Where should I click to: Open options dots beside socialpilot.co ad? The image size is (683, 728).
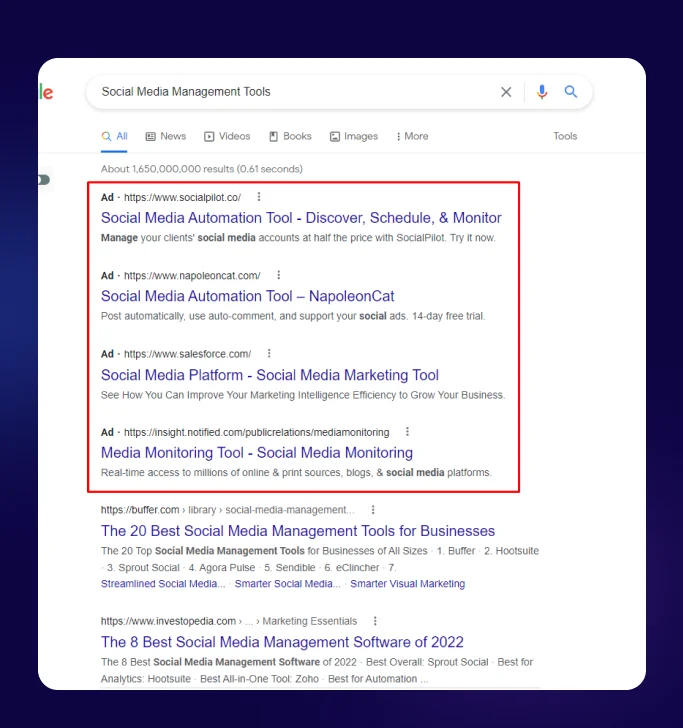(x=259, y=197)
